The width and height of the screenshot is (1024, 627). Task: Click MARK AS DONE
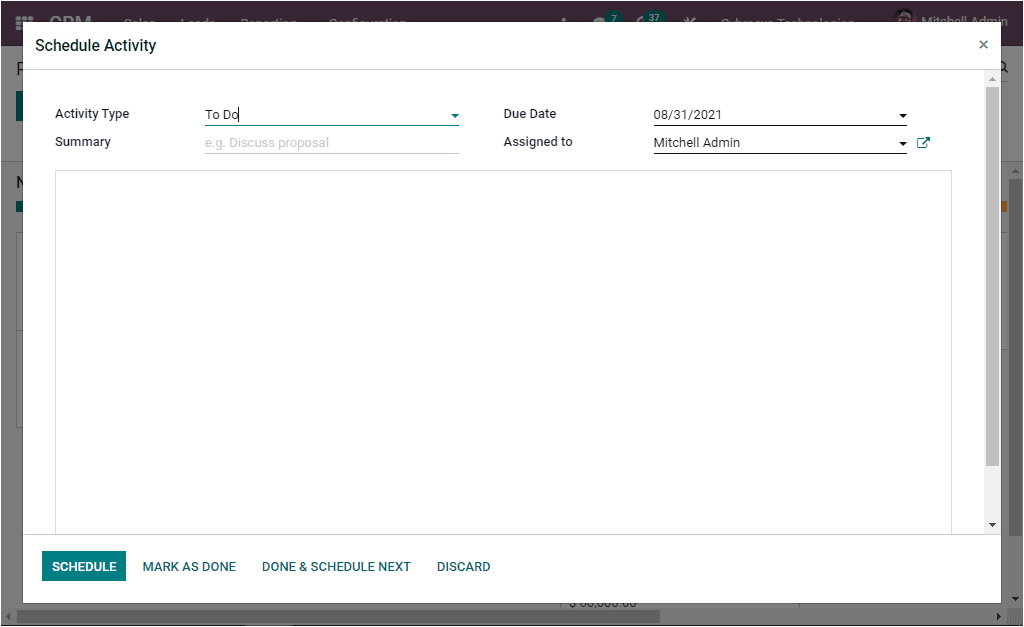(189, 566)
